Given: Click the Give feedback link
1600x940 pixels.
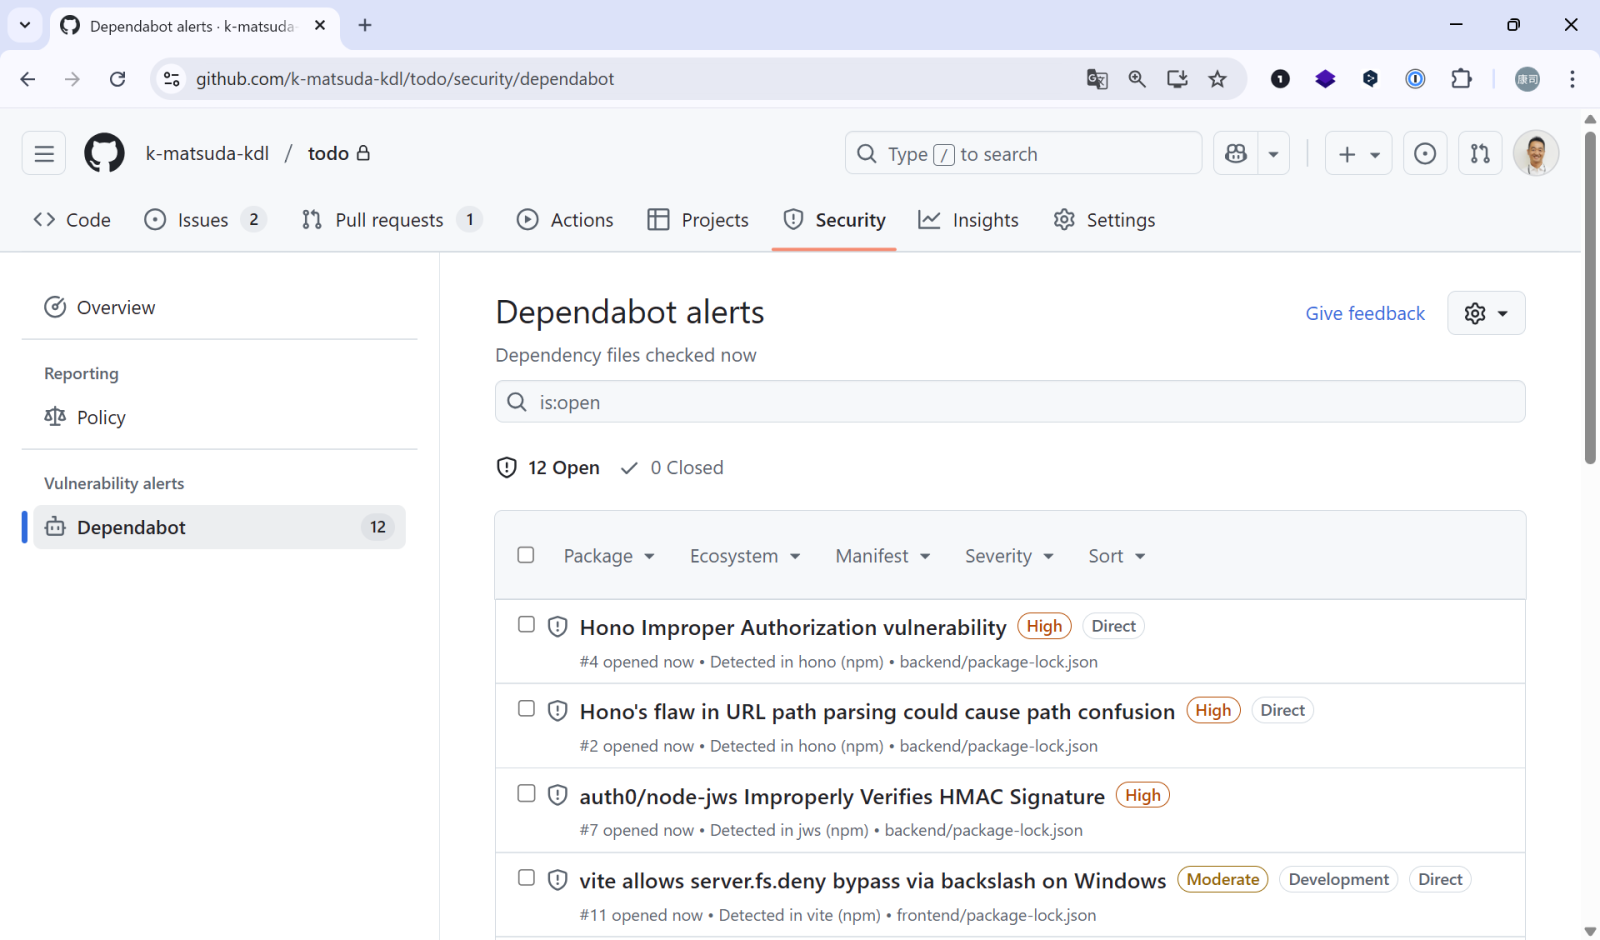Looking at the screenshot, I should click(x=1364, y=314).
